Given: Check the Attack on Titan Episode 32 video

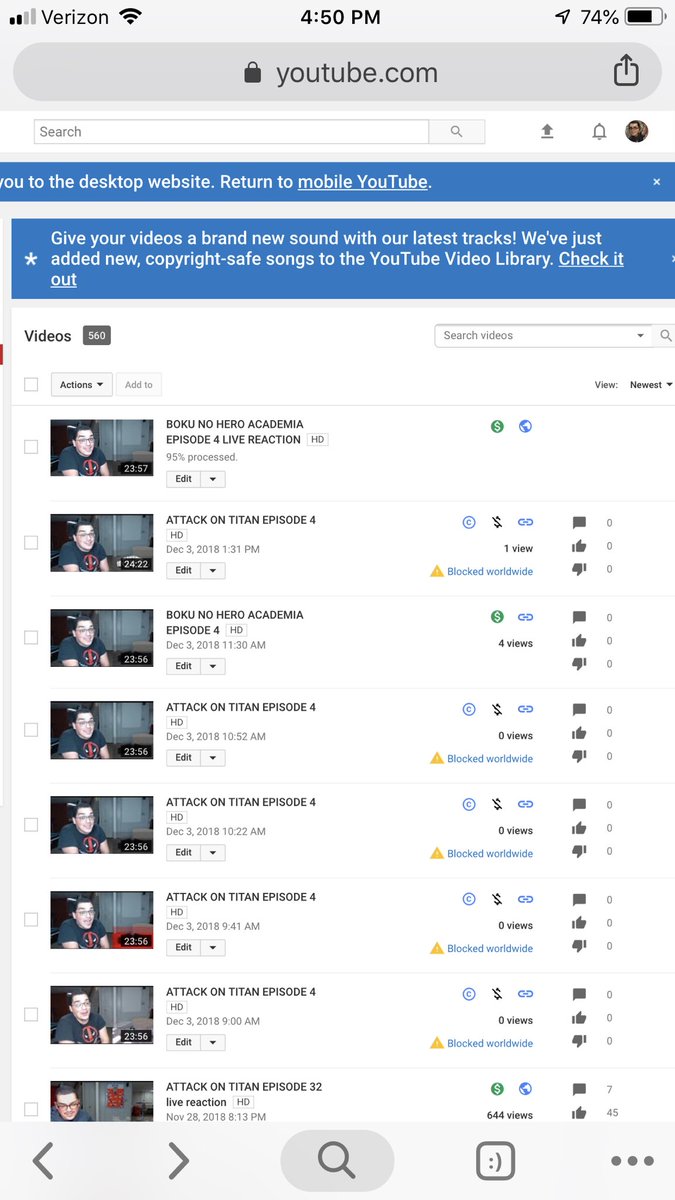Looking at the screenshot, I should [31, 1109].
